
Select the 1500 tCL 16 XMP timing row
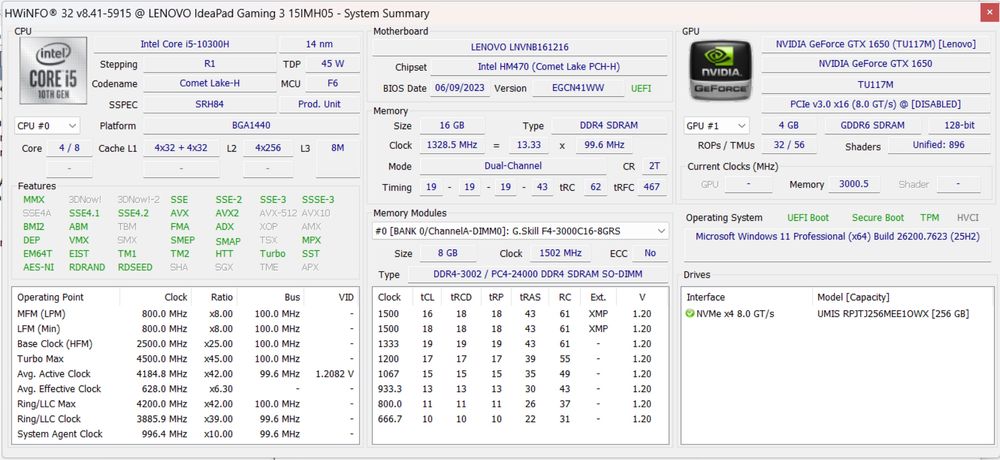click(520, 314)
